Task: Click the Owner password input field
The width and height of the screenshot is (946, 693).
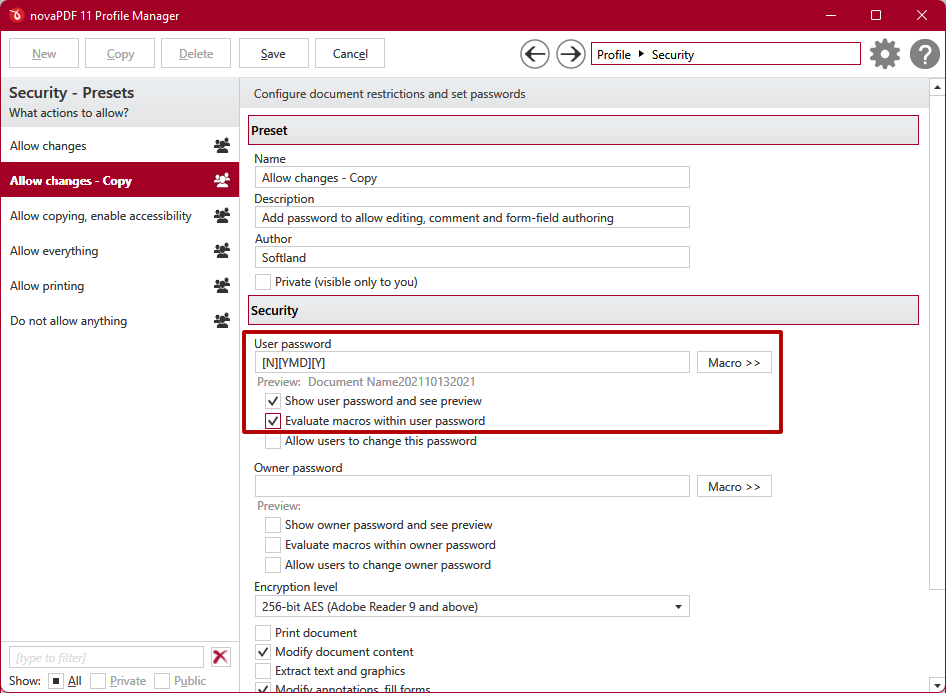Action: point(472,486)
